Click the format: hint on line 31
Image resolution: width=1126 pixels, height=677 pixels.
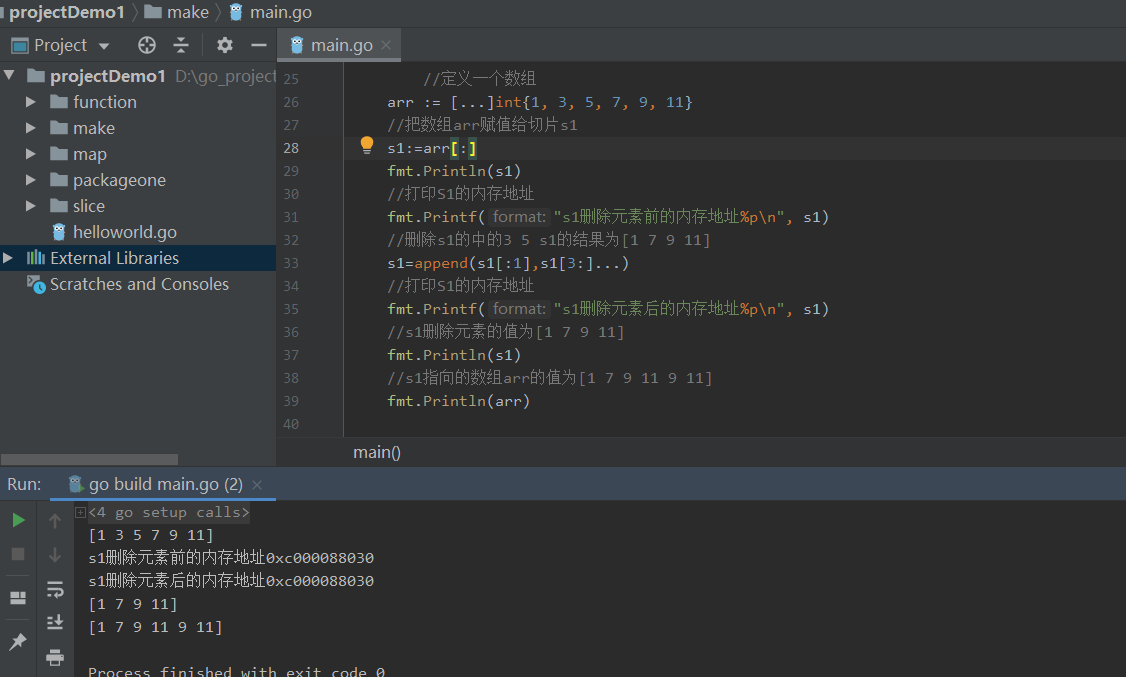click(x=519, y=217)
